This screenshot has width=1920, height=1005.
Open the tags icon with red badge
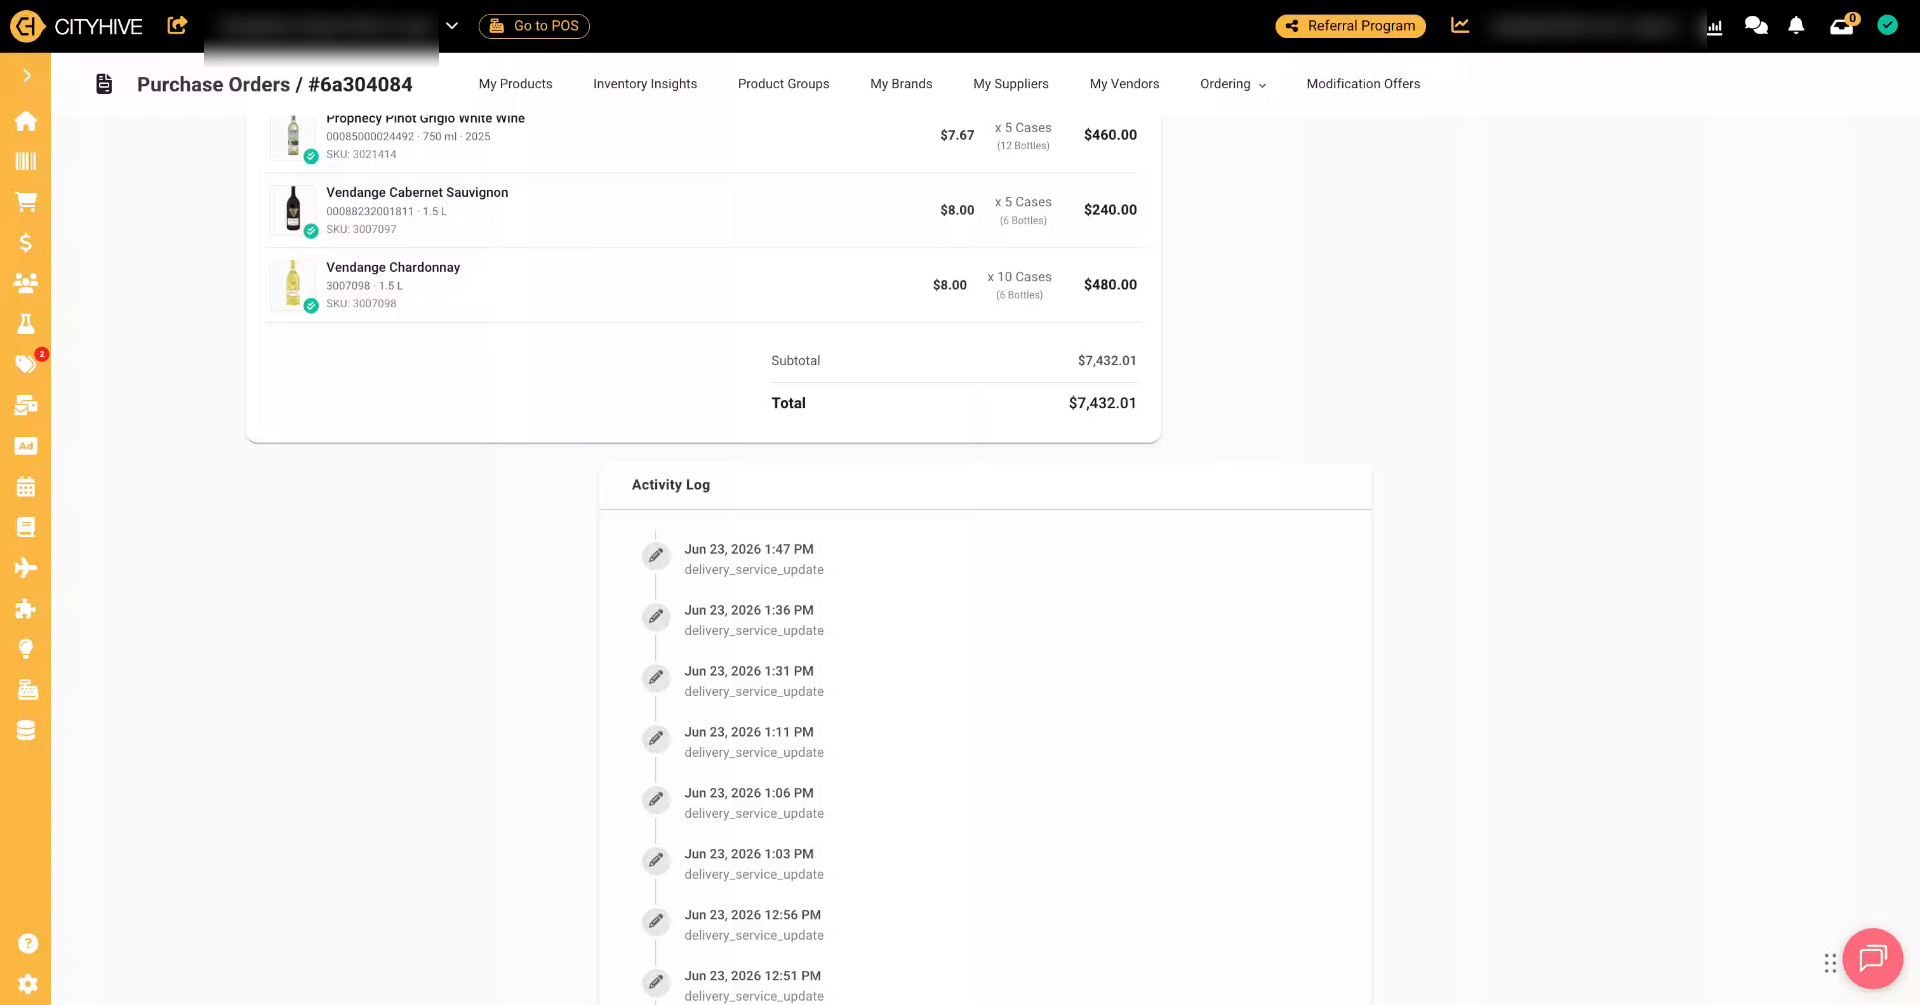26,364
